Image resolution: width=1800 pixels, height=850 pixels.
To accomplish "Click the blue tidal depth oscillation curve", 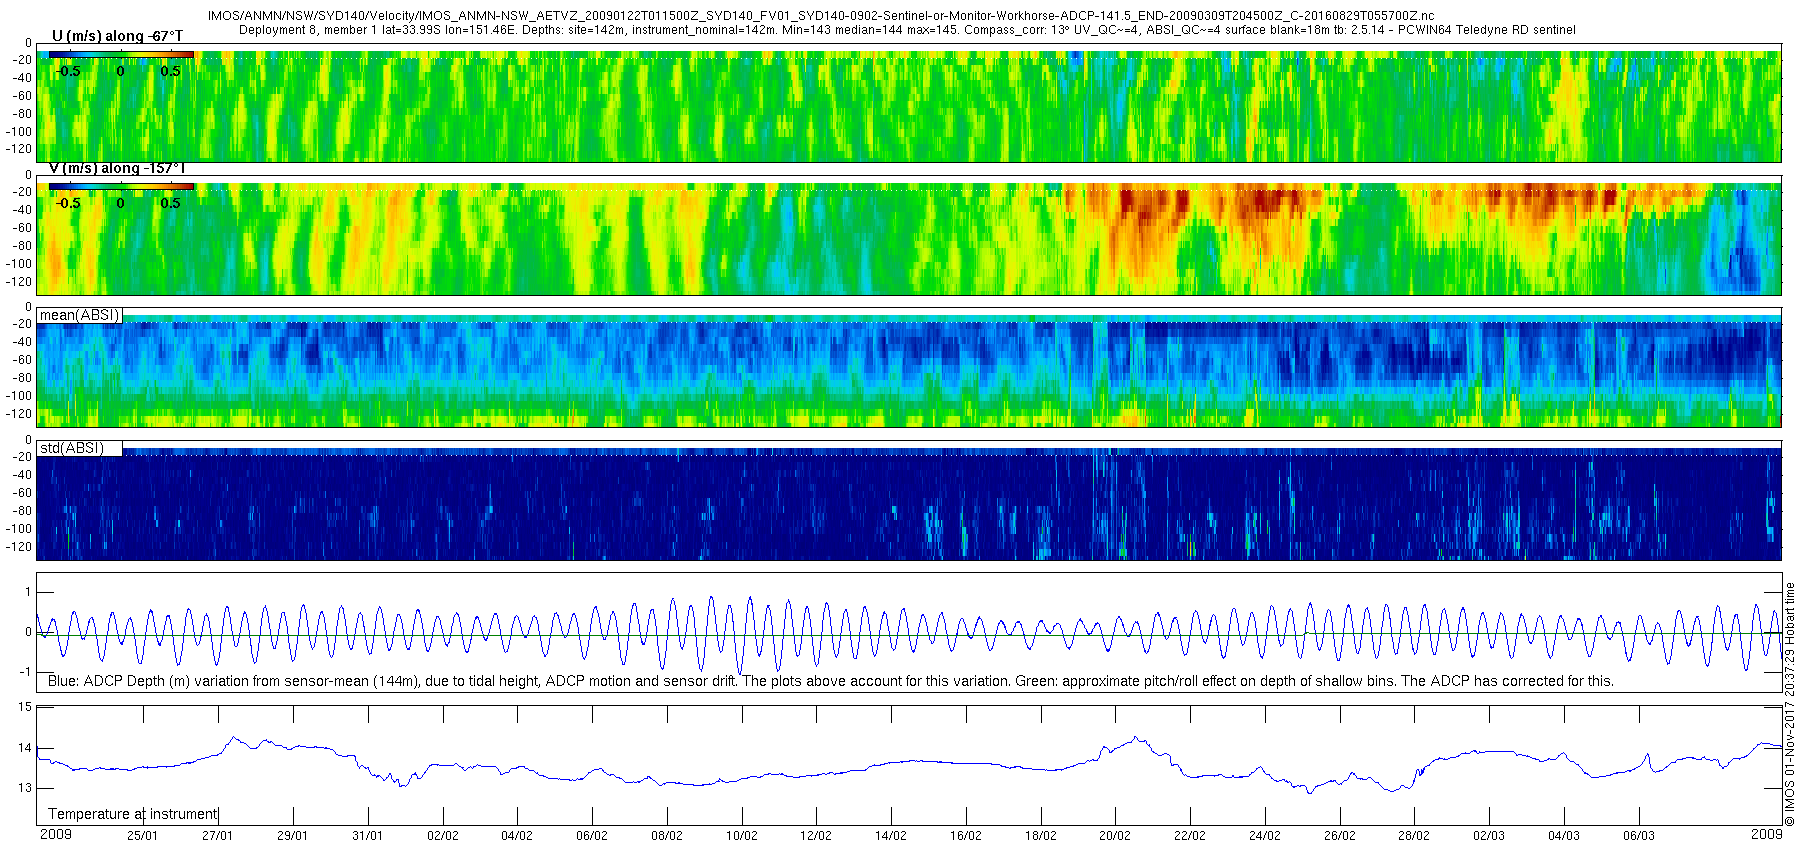I will (910, 635).
